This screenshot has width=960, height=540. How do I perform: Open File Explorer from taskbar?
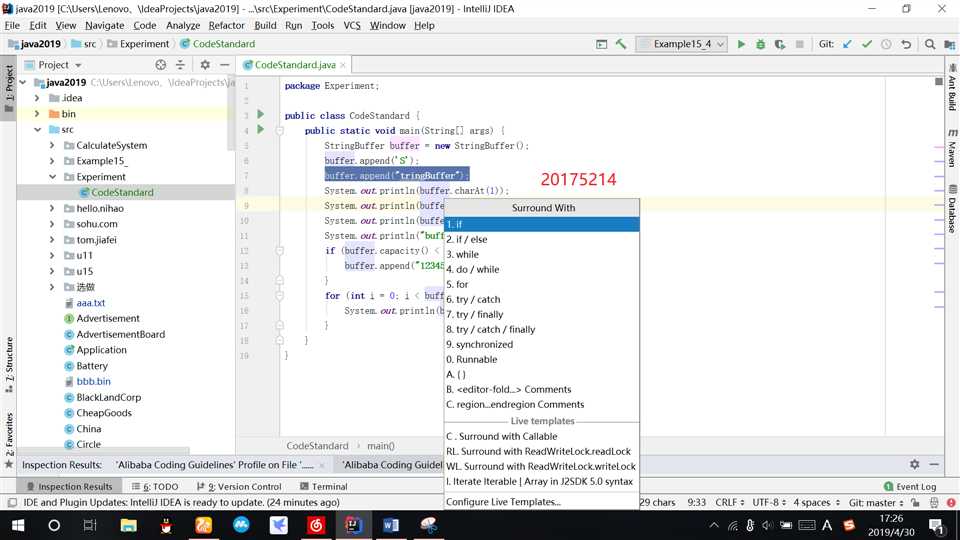[129, 525]
